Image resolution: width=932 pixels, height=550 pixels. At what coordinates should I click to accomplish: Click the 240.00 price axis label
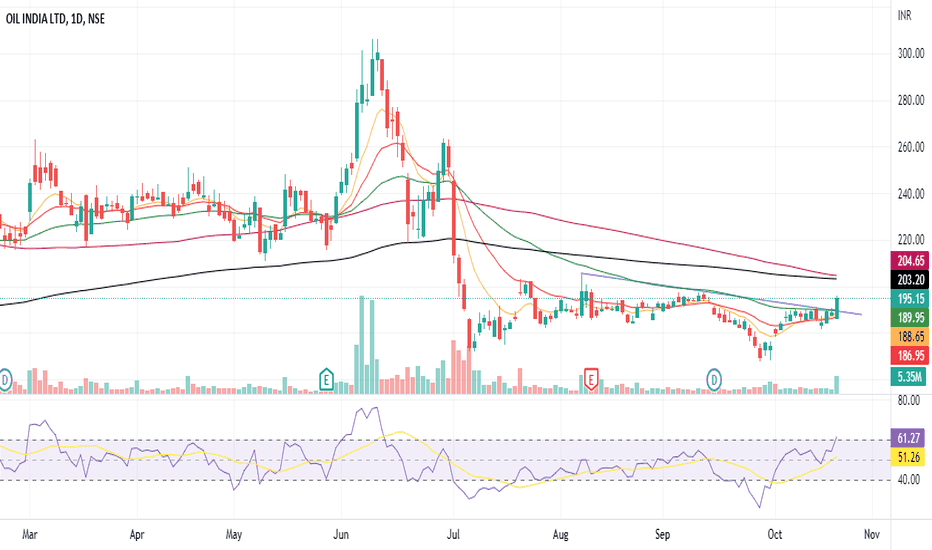[x=911, y=194]
